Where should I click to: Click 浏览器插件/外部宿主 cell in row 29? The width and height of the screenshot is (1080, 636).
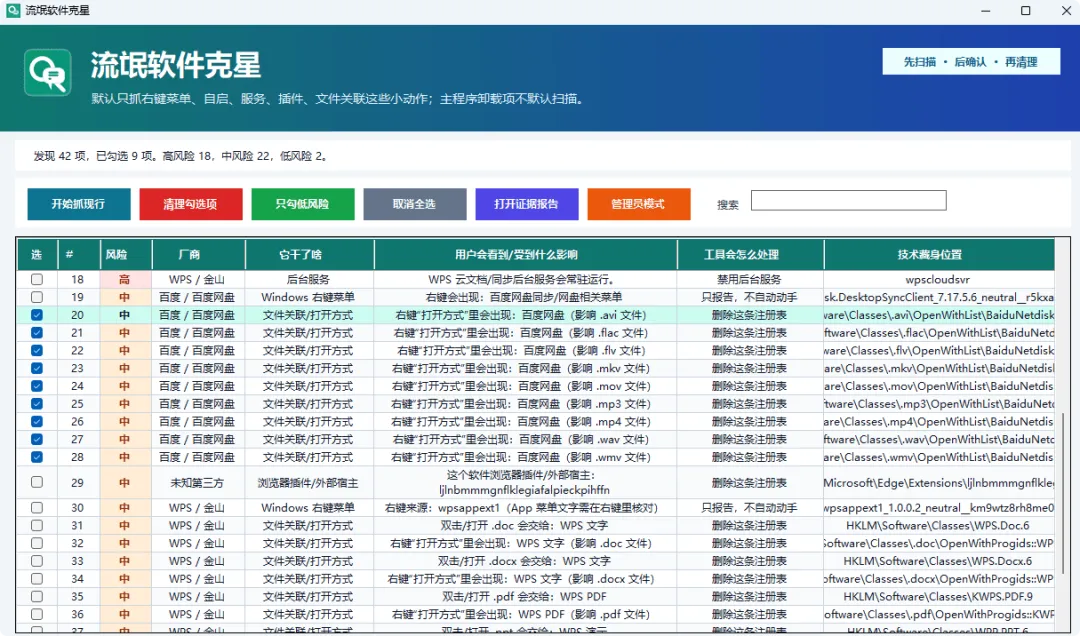(309, 483)
